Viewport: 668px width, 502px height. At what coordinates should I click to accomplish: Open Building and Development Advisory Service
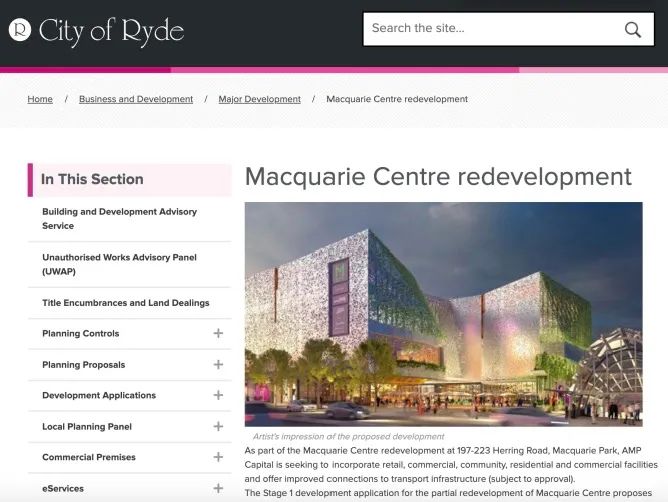pos(120,219)
